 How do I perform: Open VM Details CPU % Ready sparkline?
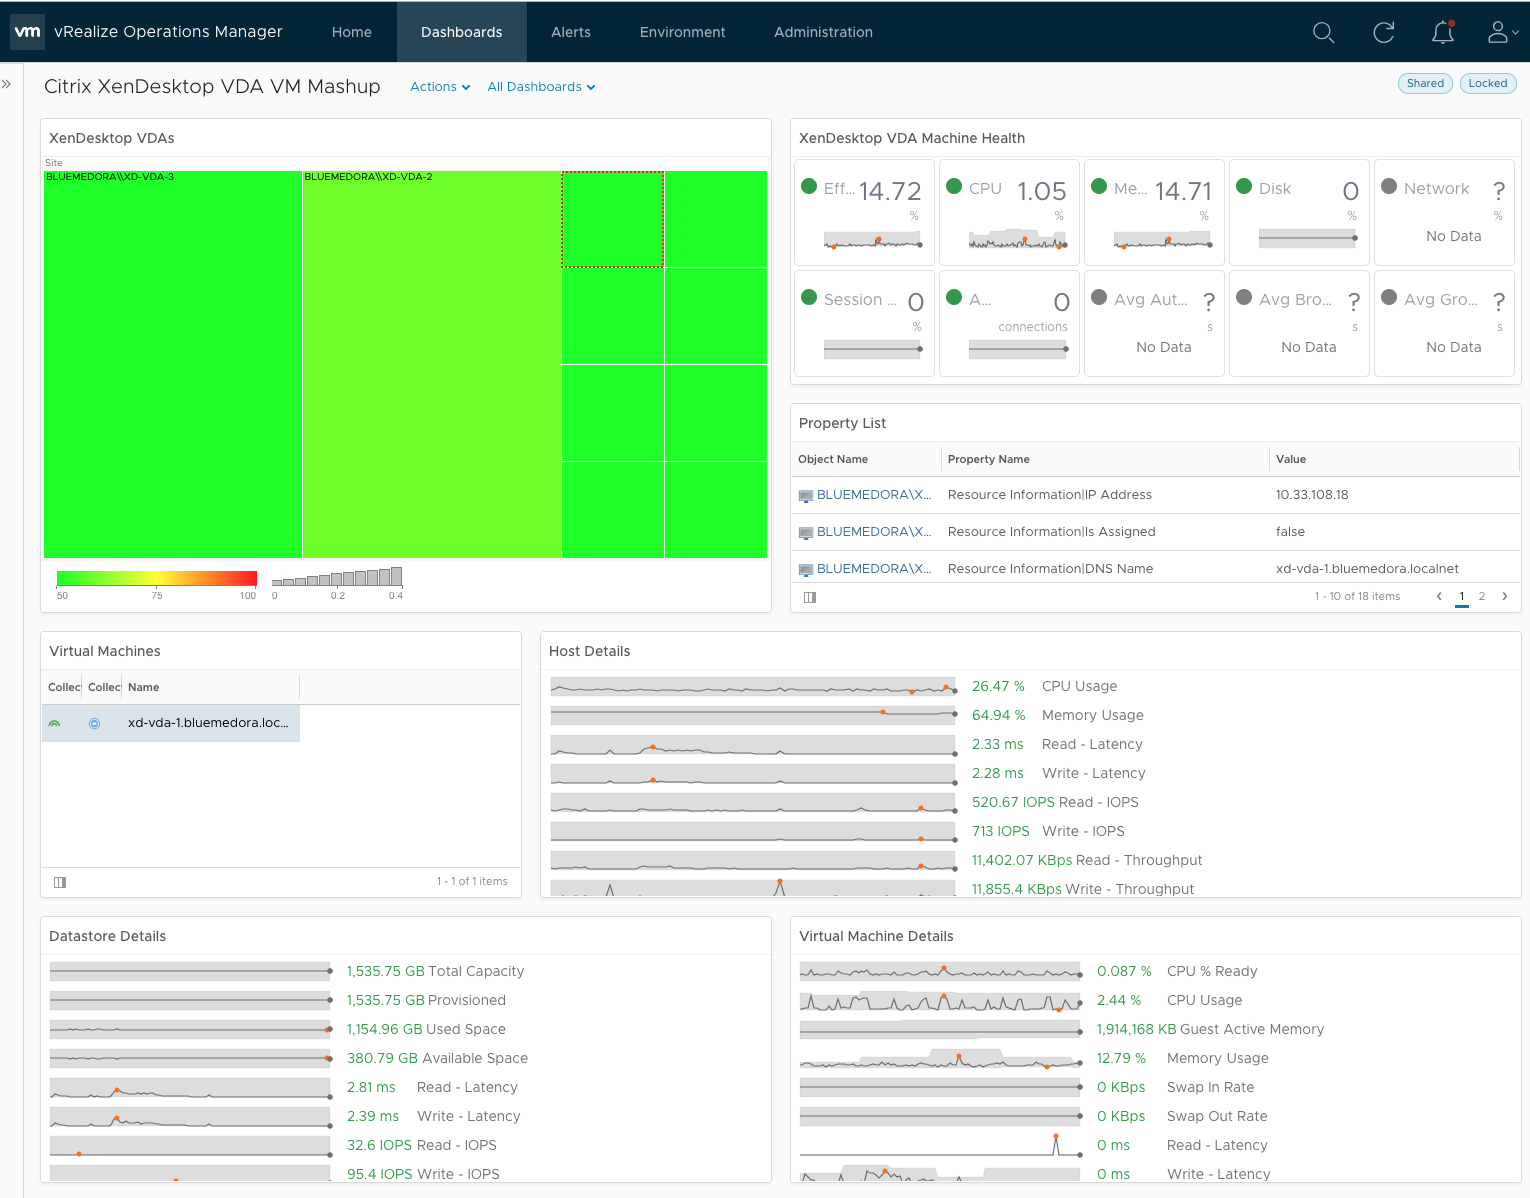click(x=940, y=972)
